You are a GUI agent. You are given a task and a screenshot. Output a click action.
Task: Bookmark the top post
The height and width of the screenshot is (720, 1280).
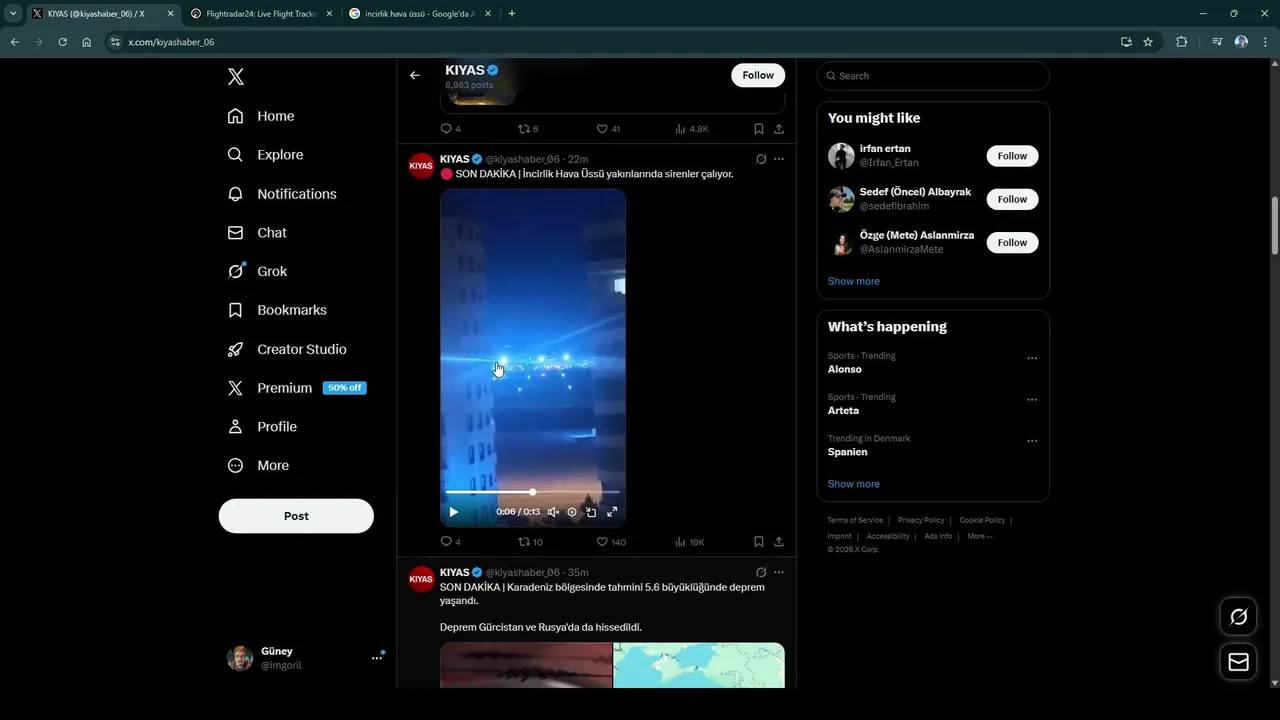758,129
